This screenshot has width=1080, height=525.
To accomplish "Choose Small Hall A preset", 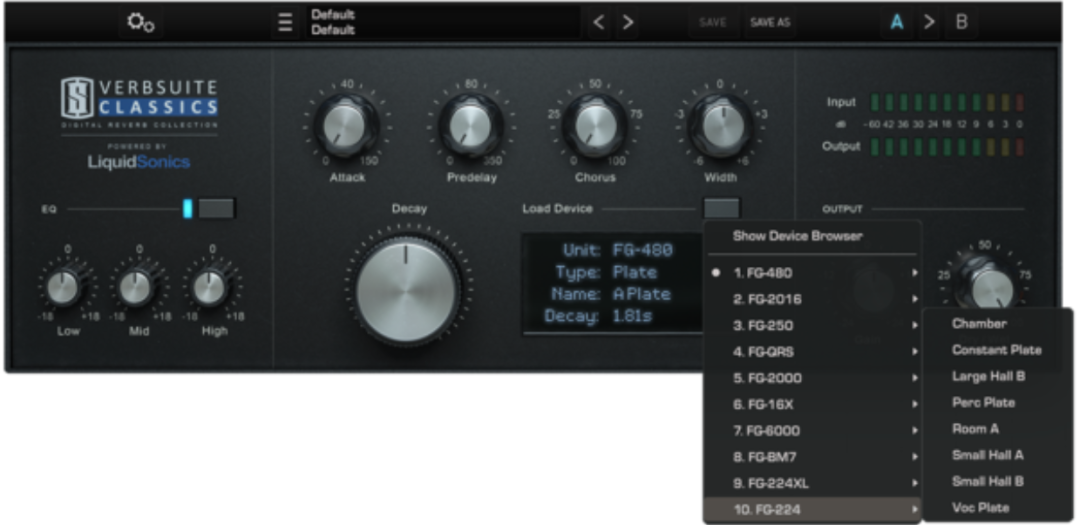I will coord(997,455).
